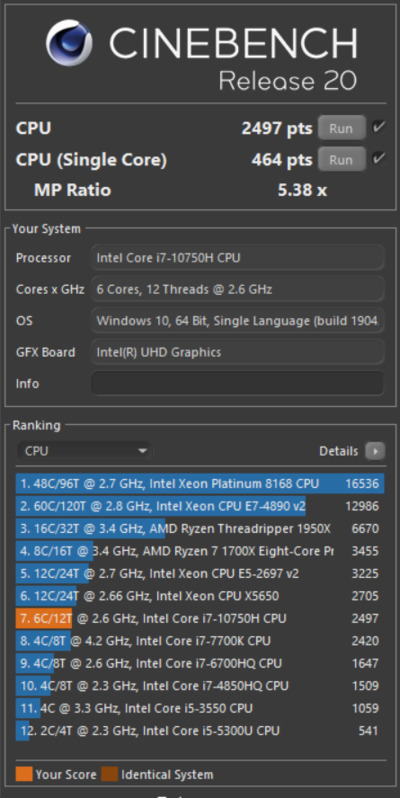Click the brown Identical System legend square

(x=109, y=775)
